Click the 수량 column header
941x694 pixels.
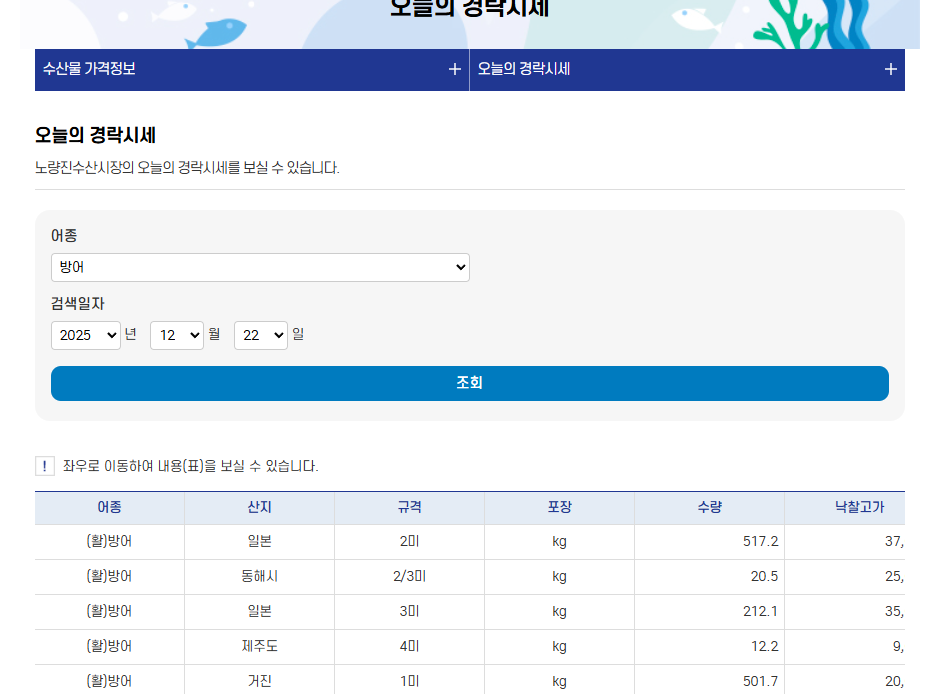[x=709, y=508]
